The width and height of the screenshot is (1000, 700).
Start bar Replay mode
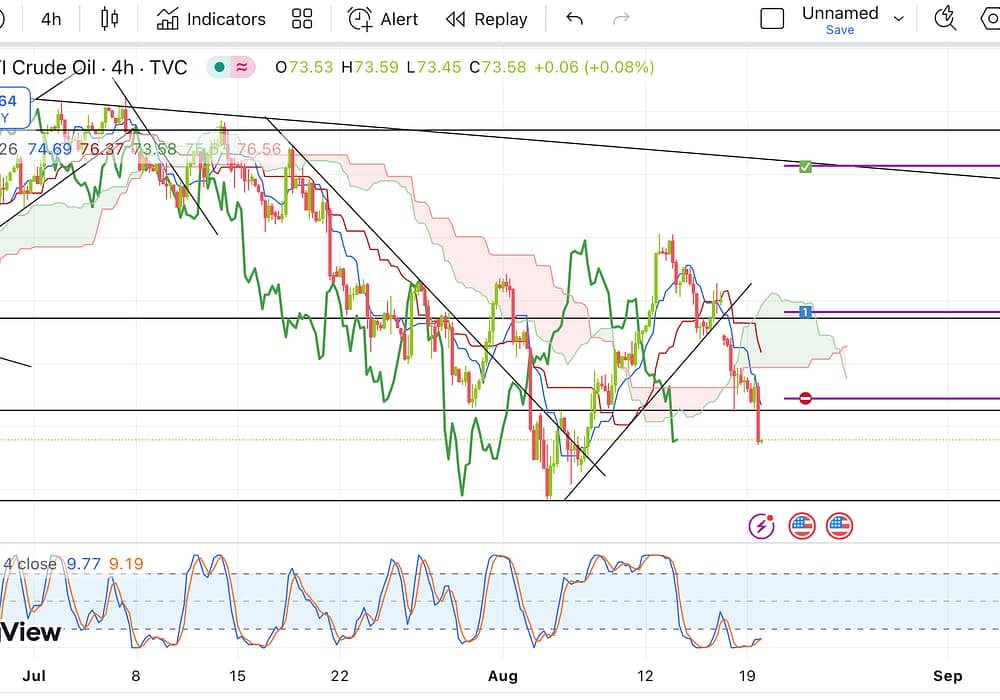[x=487, y=19]
